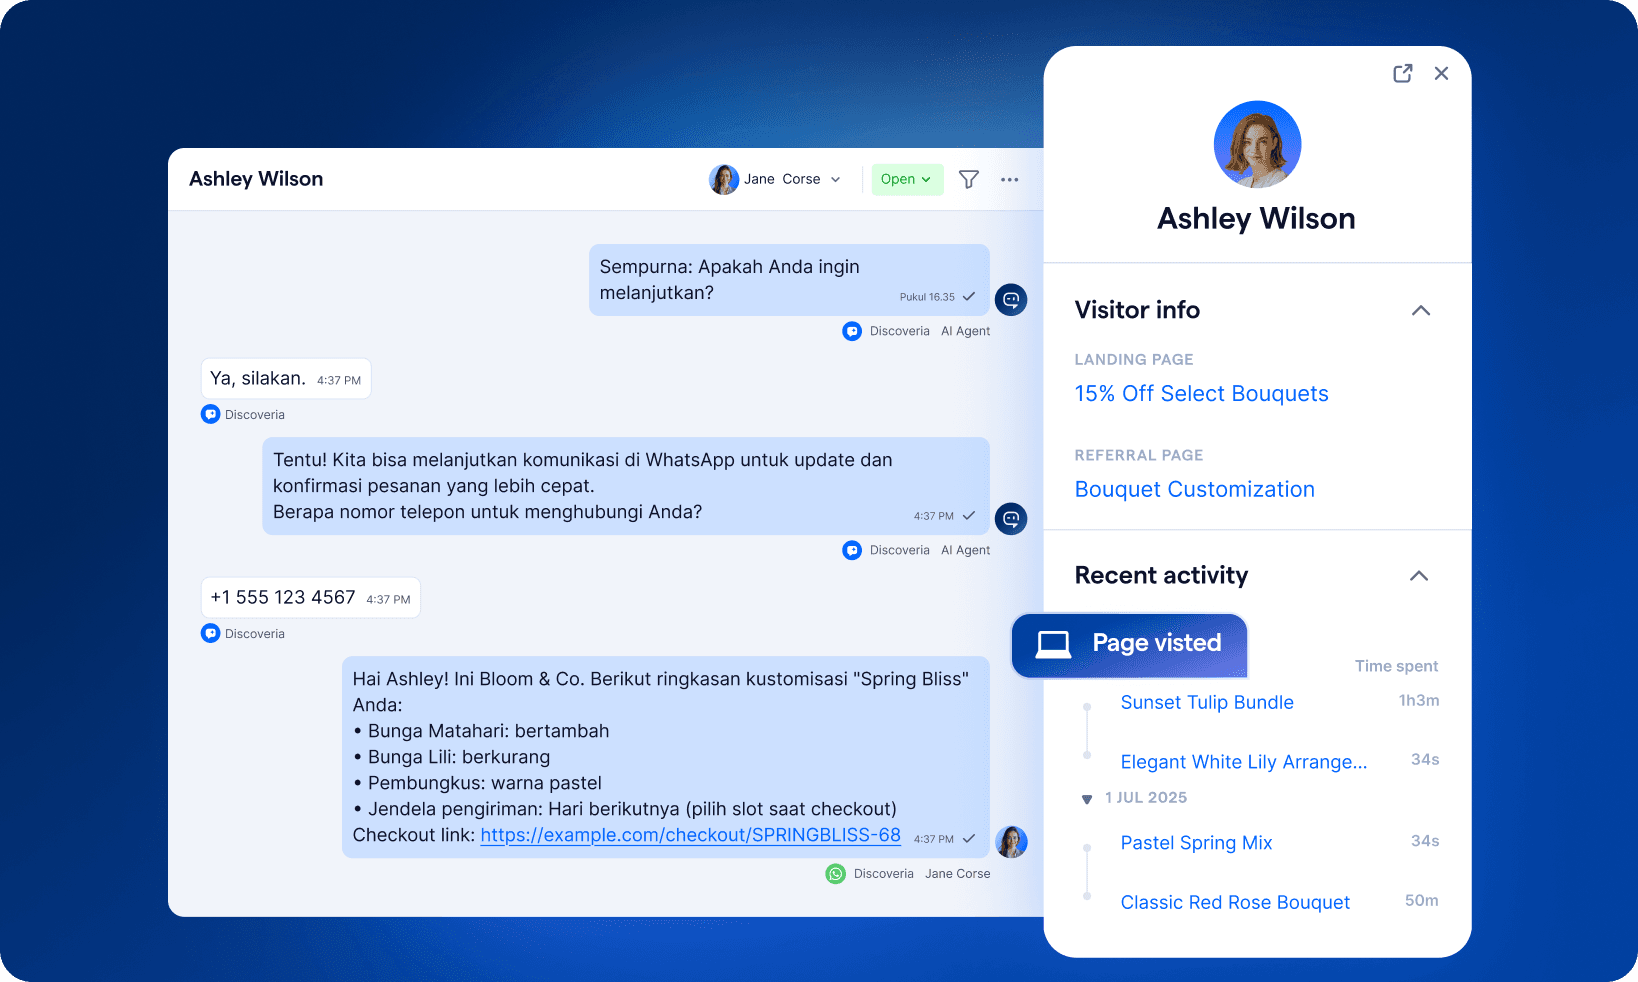
Task: Collapse the Visitor info section
Action: 1421,310
